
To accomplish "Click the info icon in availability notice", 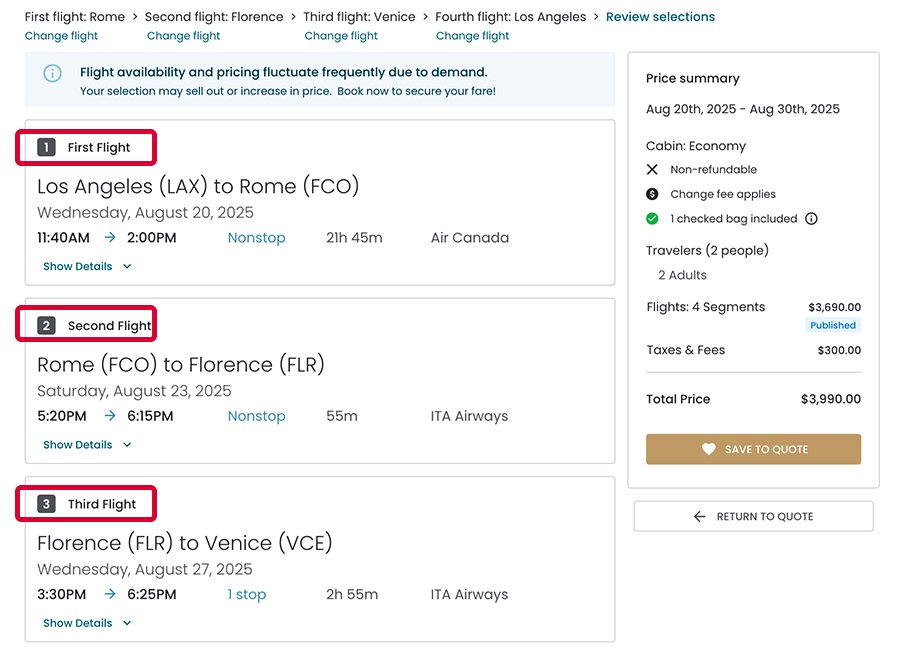I will point(53,73).
